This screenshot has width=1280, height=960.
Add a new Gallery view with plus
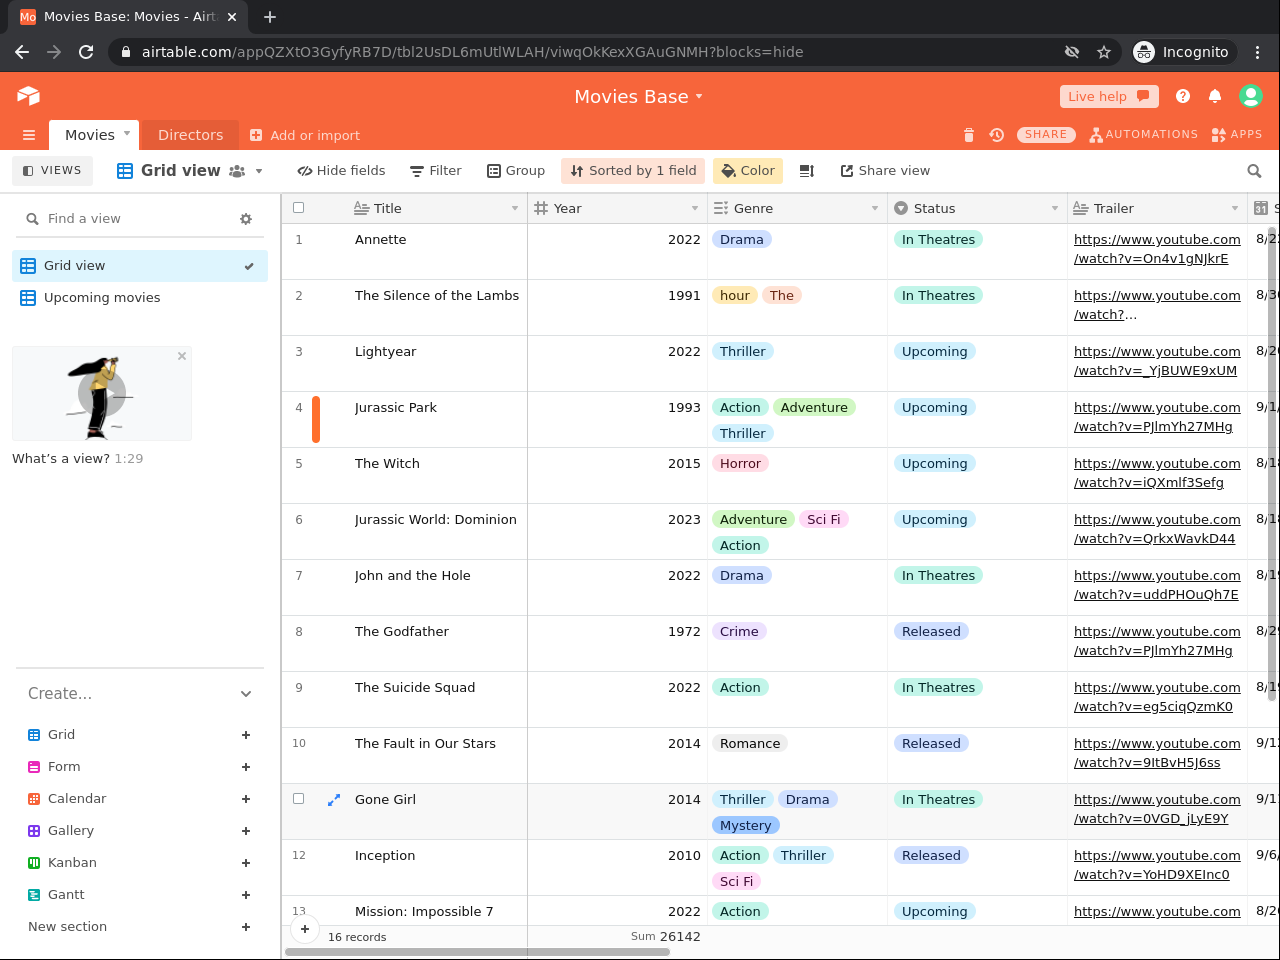[246, 831]
